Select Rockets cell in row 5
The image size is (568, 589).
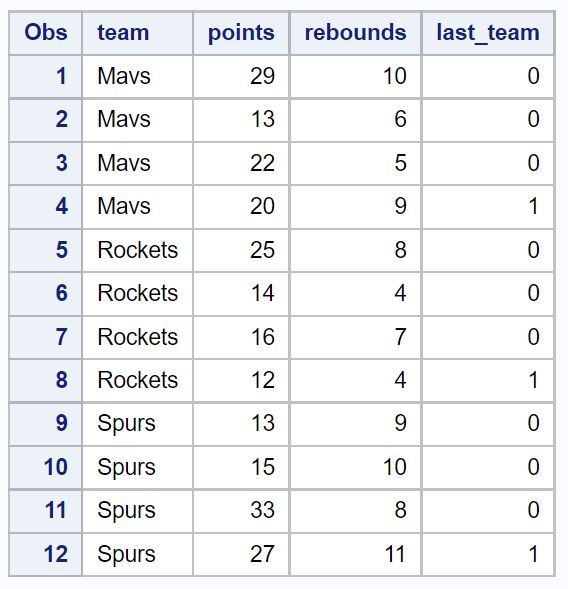click(137, 250)
